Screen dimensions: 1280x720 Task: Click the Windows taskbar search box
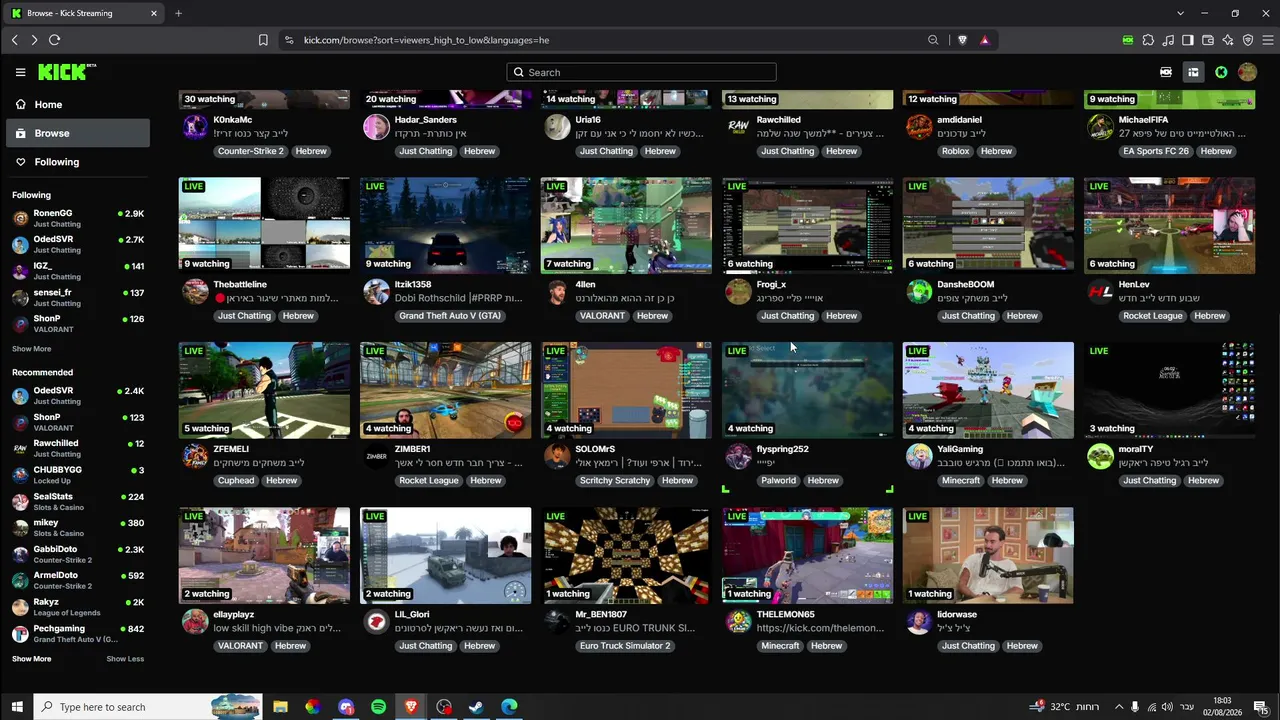(x=147, y=707)
